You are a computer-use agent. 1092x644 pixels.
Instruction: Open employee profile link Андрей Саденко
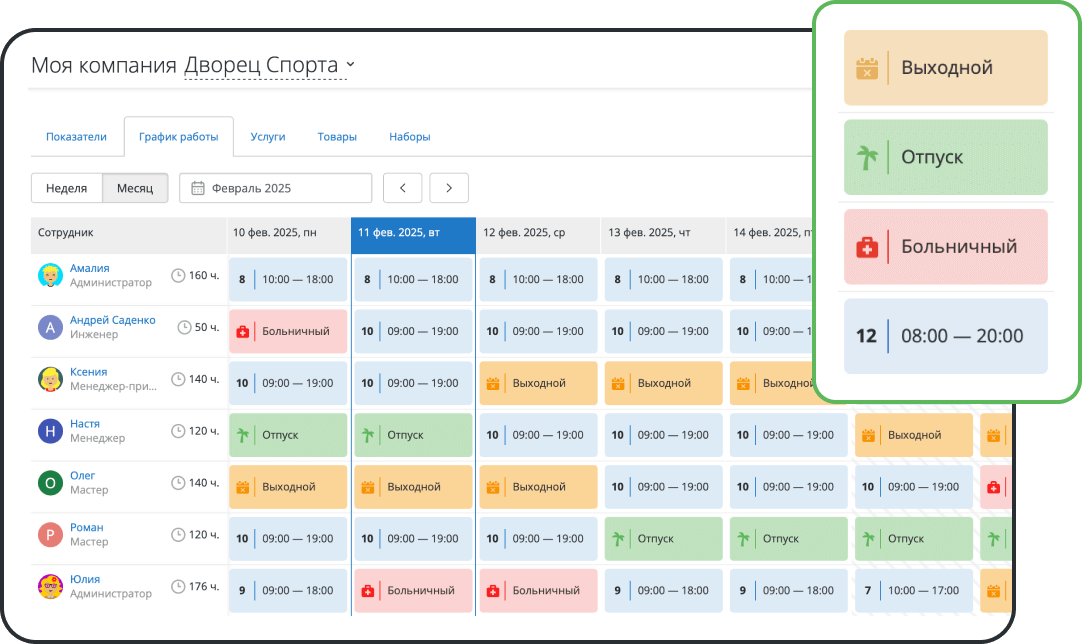pos(113,320)
